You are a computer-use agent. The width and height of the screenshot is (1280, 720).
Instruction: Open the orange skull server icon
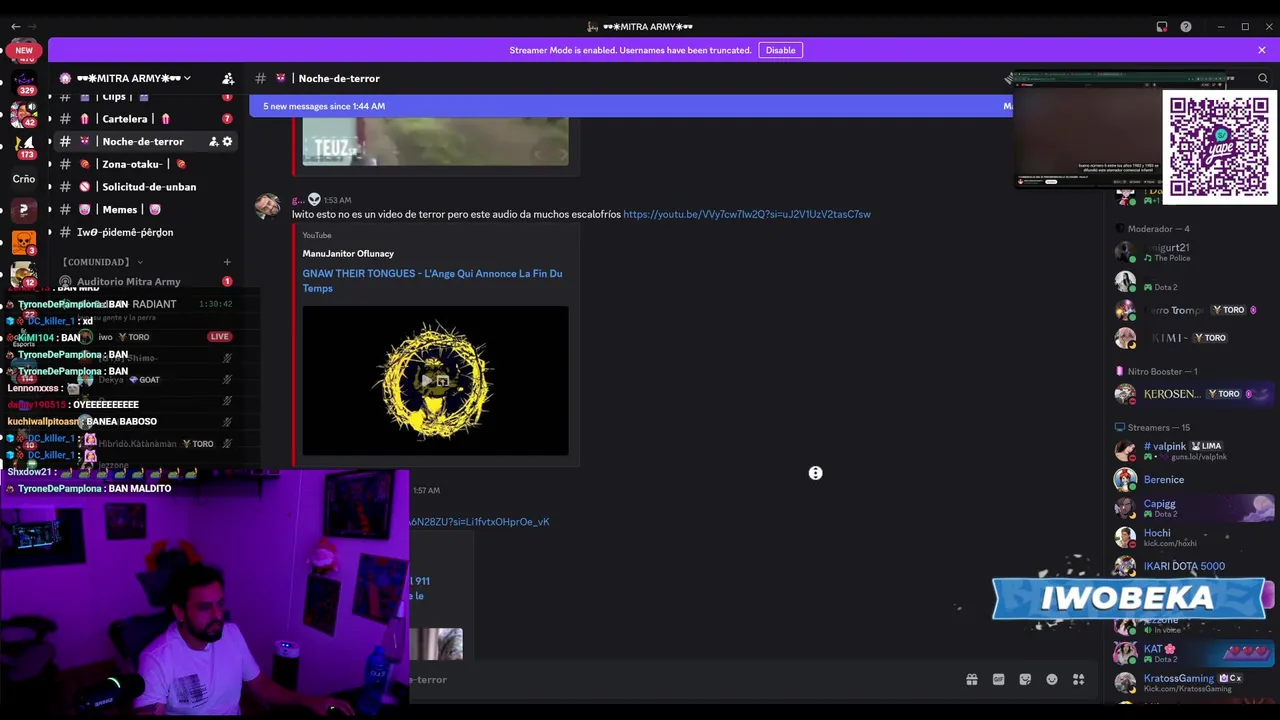[x=23, y=242]
